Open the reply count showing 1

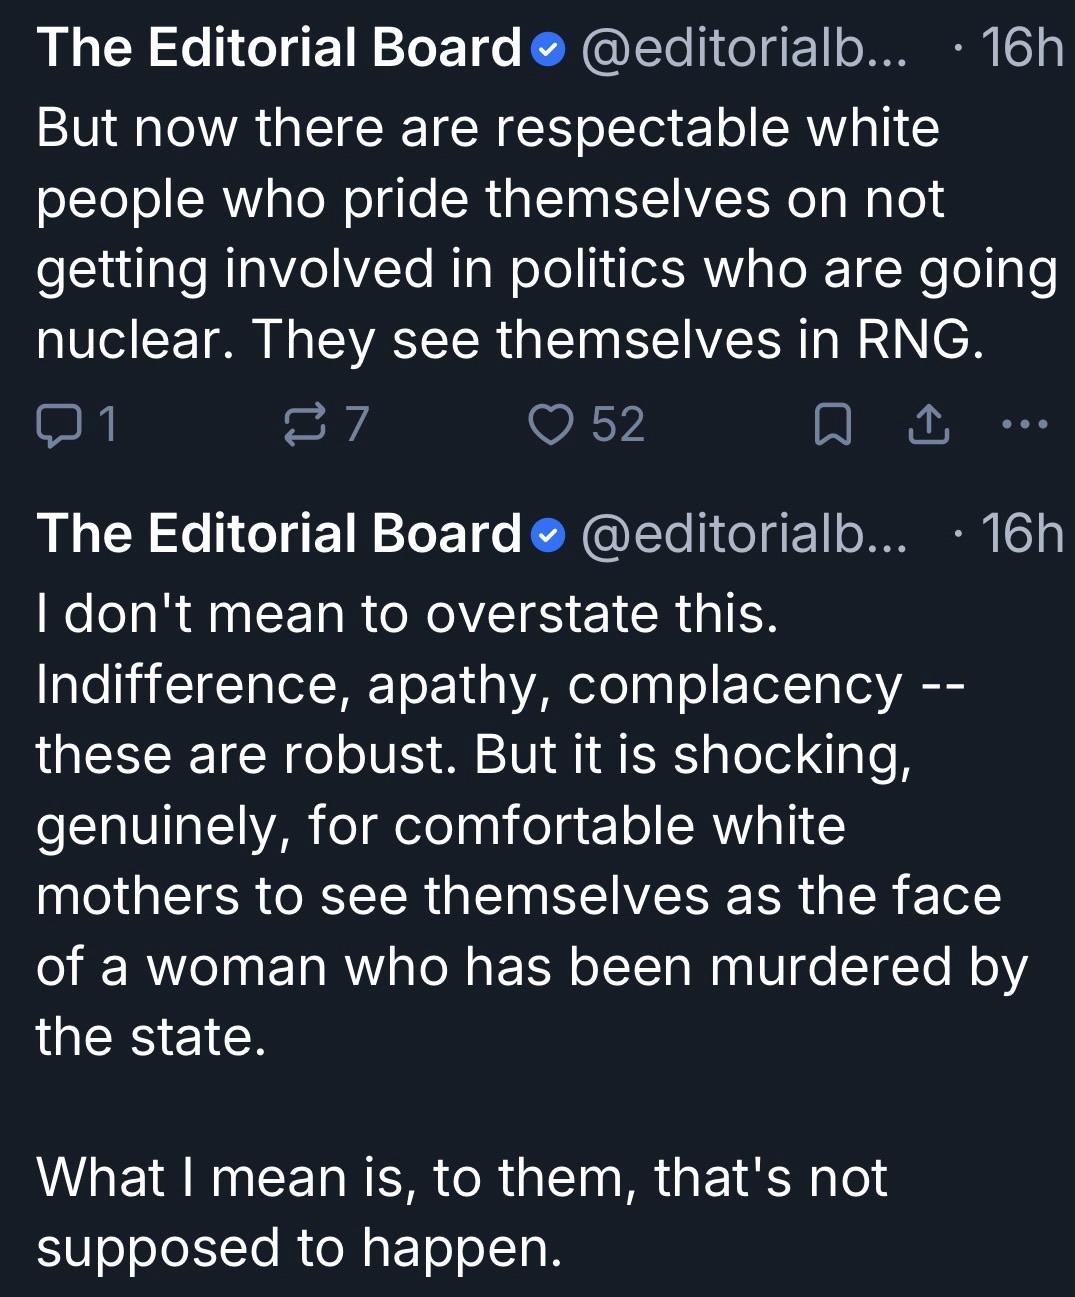click(107, 425)
